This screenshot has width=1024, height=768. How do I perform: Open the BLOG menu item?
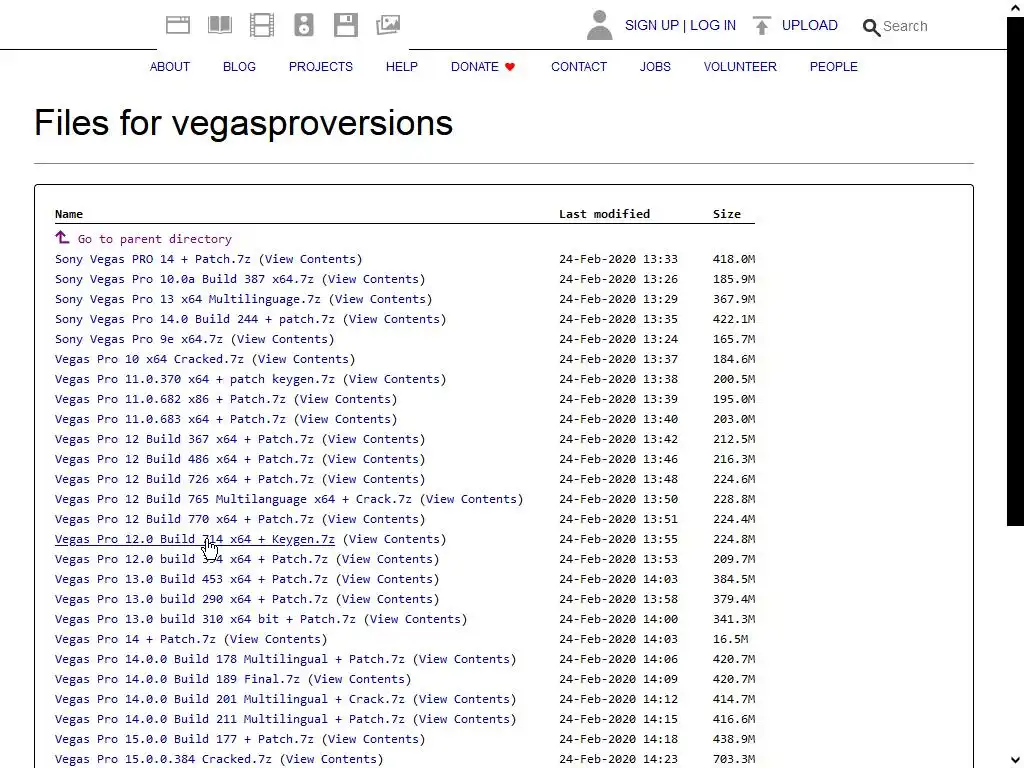[239, 67]
